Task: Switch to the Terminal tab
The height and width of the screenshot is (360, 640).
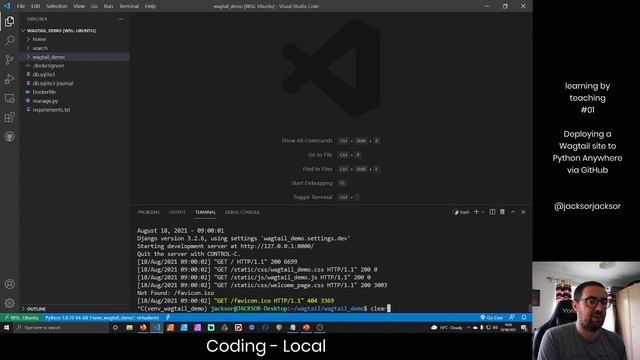Action: tap(205, 212)
